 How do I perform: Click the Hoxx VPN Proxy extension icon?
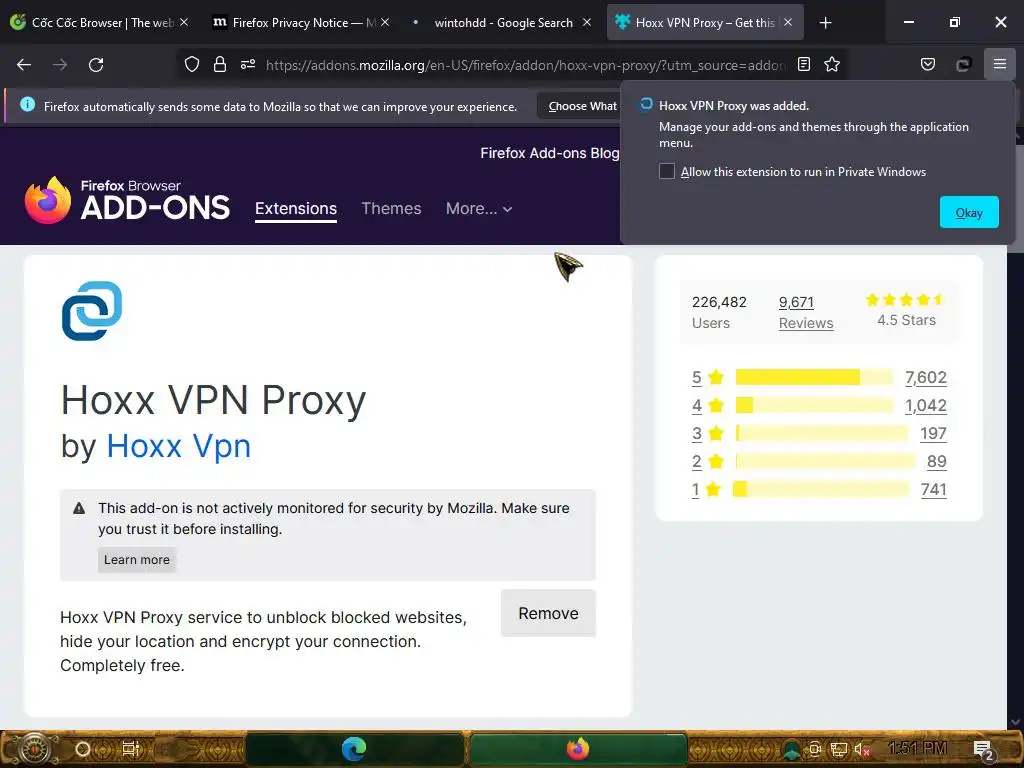coord(92,311)
